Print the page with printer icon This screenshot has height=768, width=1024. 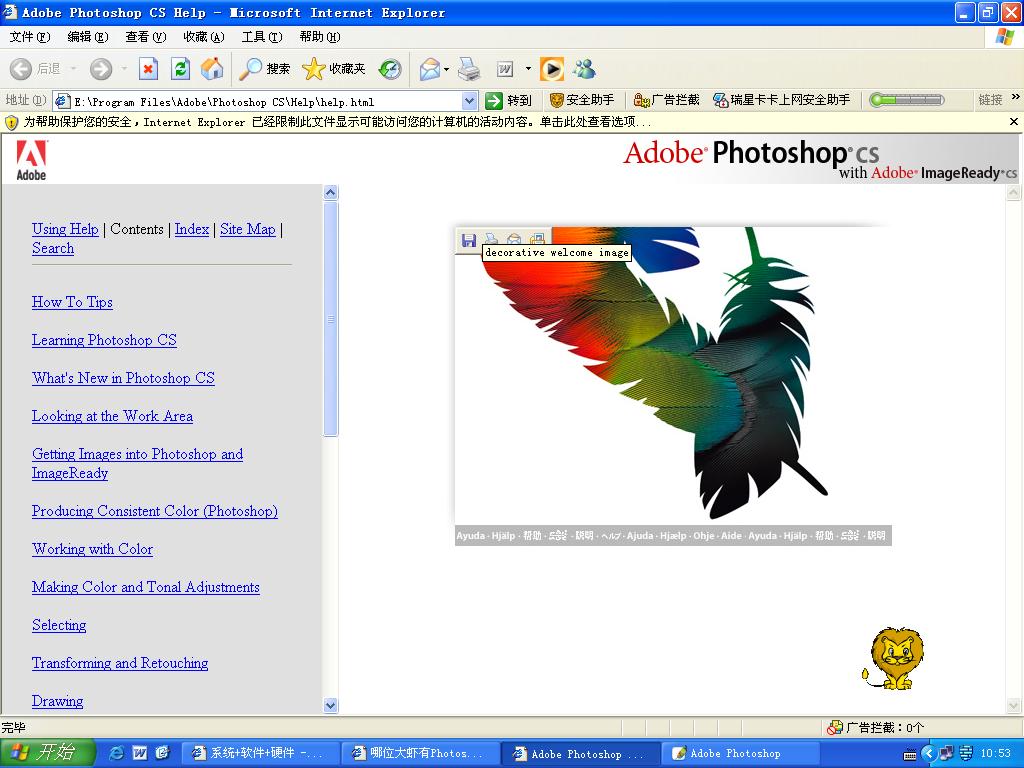(469, 69)
